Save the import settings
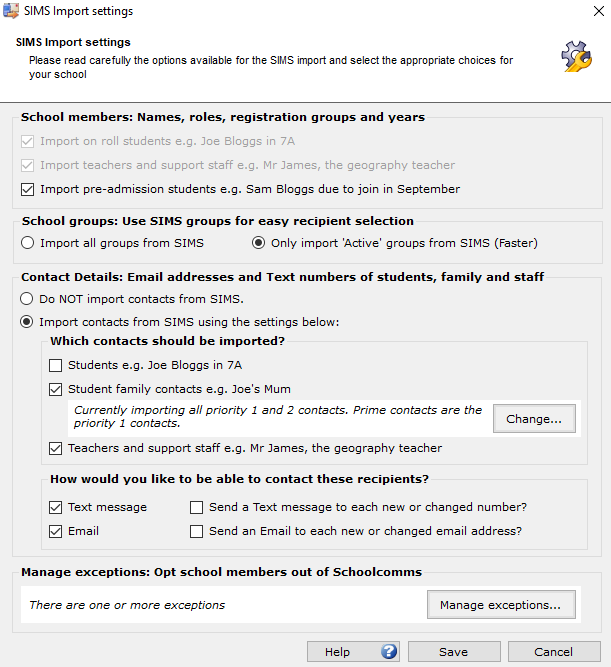The image size is (611, 667). tap(453, 652)
